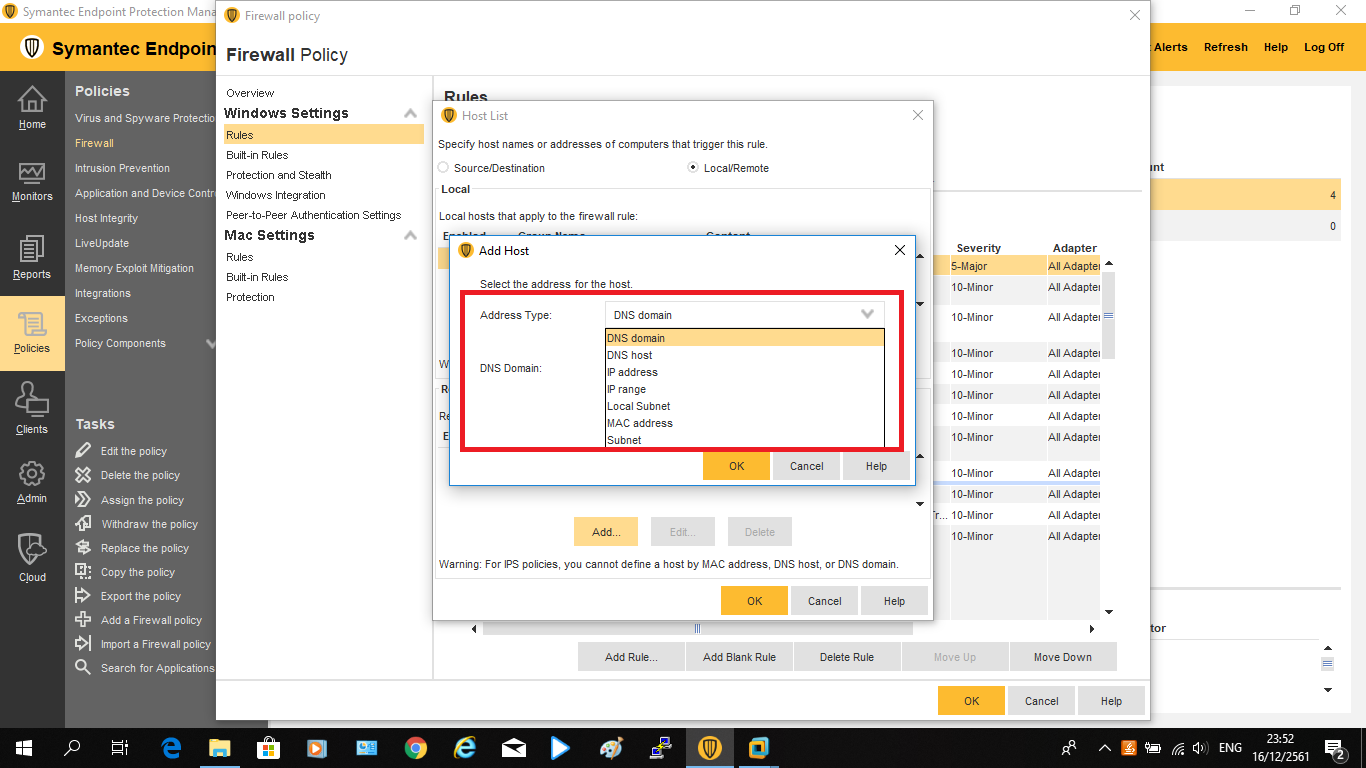Viewport: 1366px width, 768px height.
Task: Select the Local/Remote radio button
Action: [693, 168]
